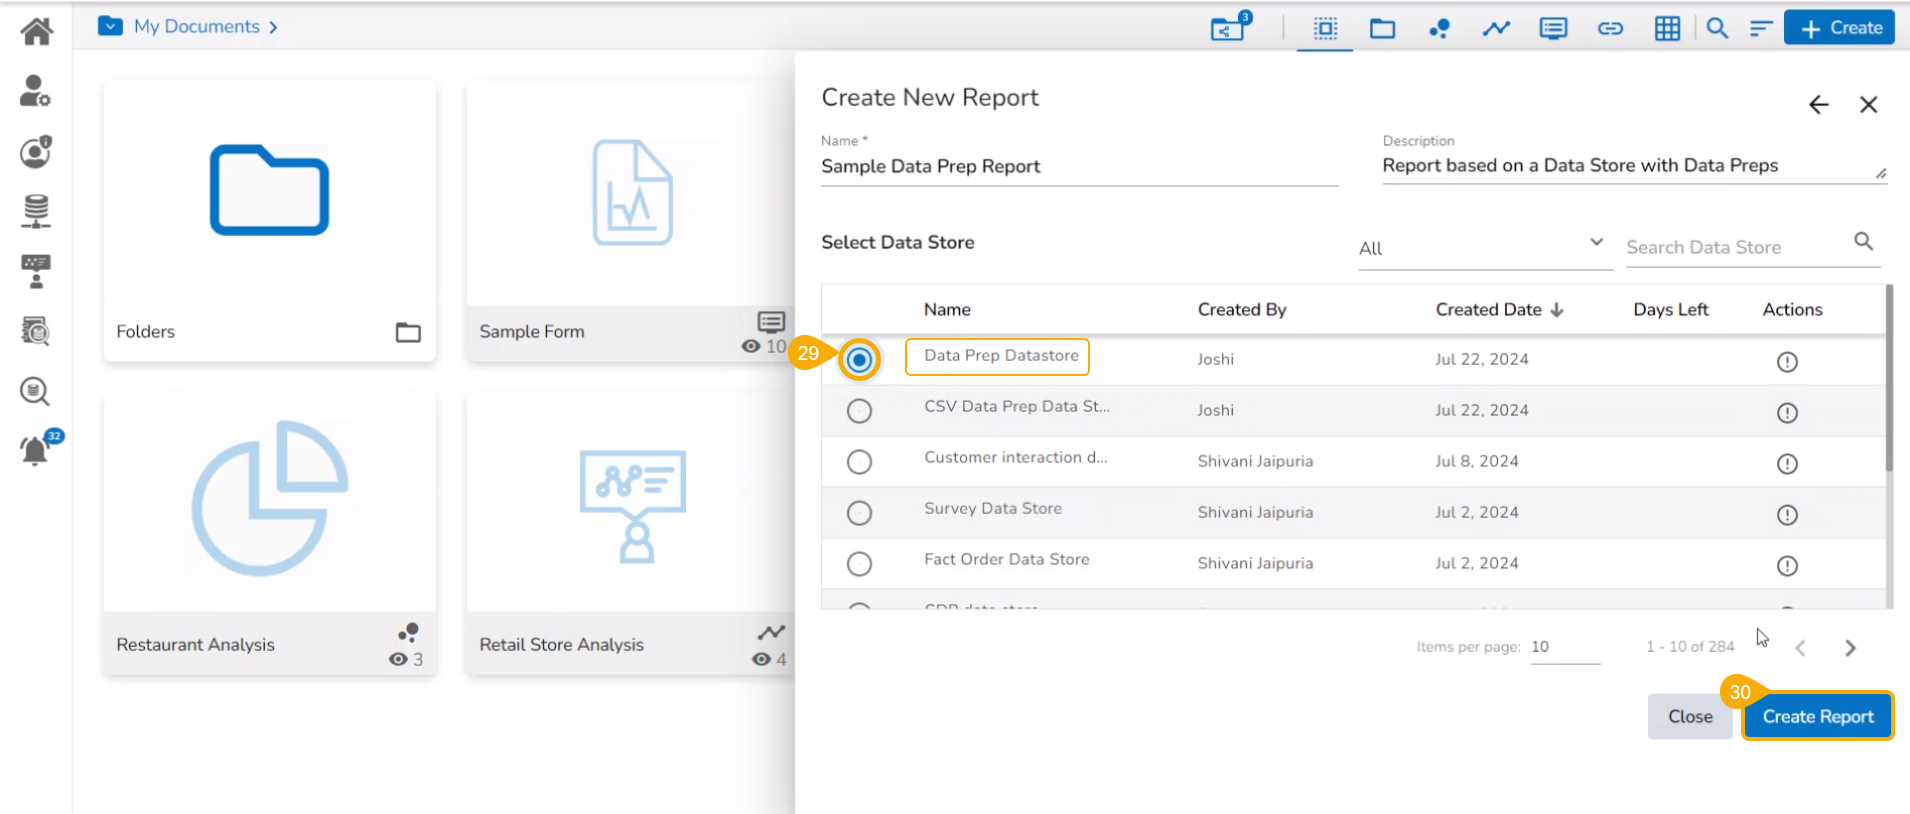Click the Name column header

click(946, 310)
